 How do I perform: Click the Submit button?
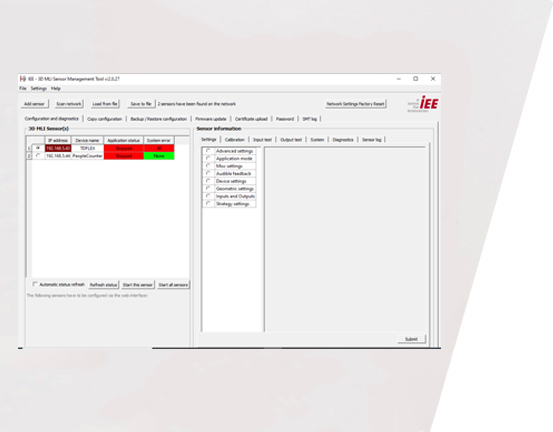click(411, 339)
